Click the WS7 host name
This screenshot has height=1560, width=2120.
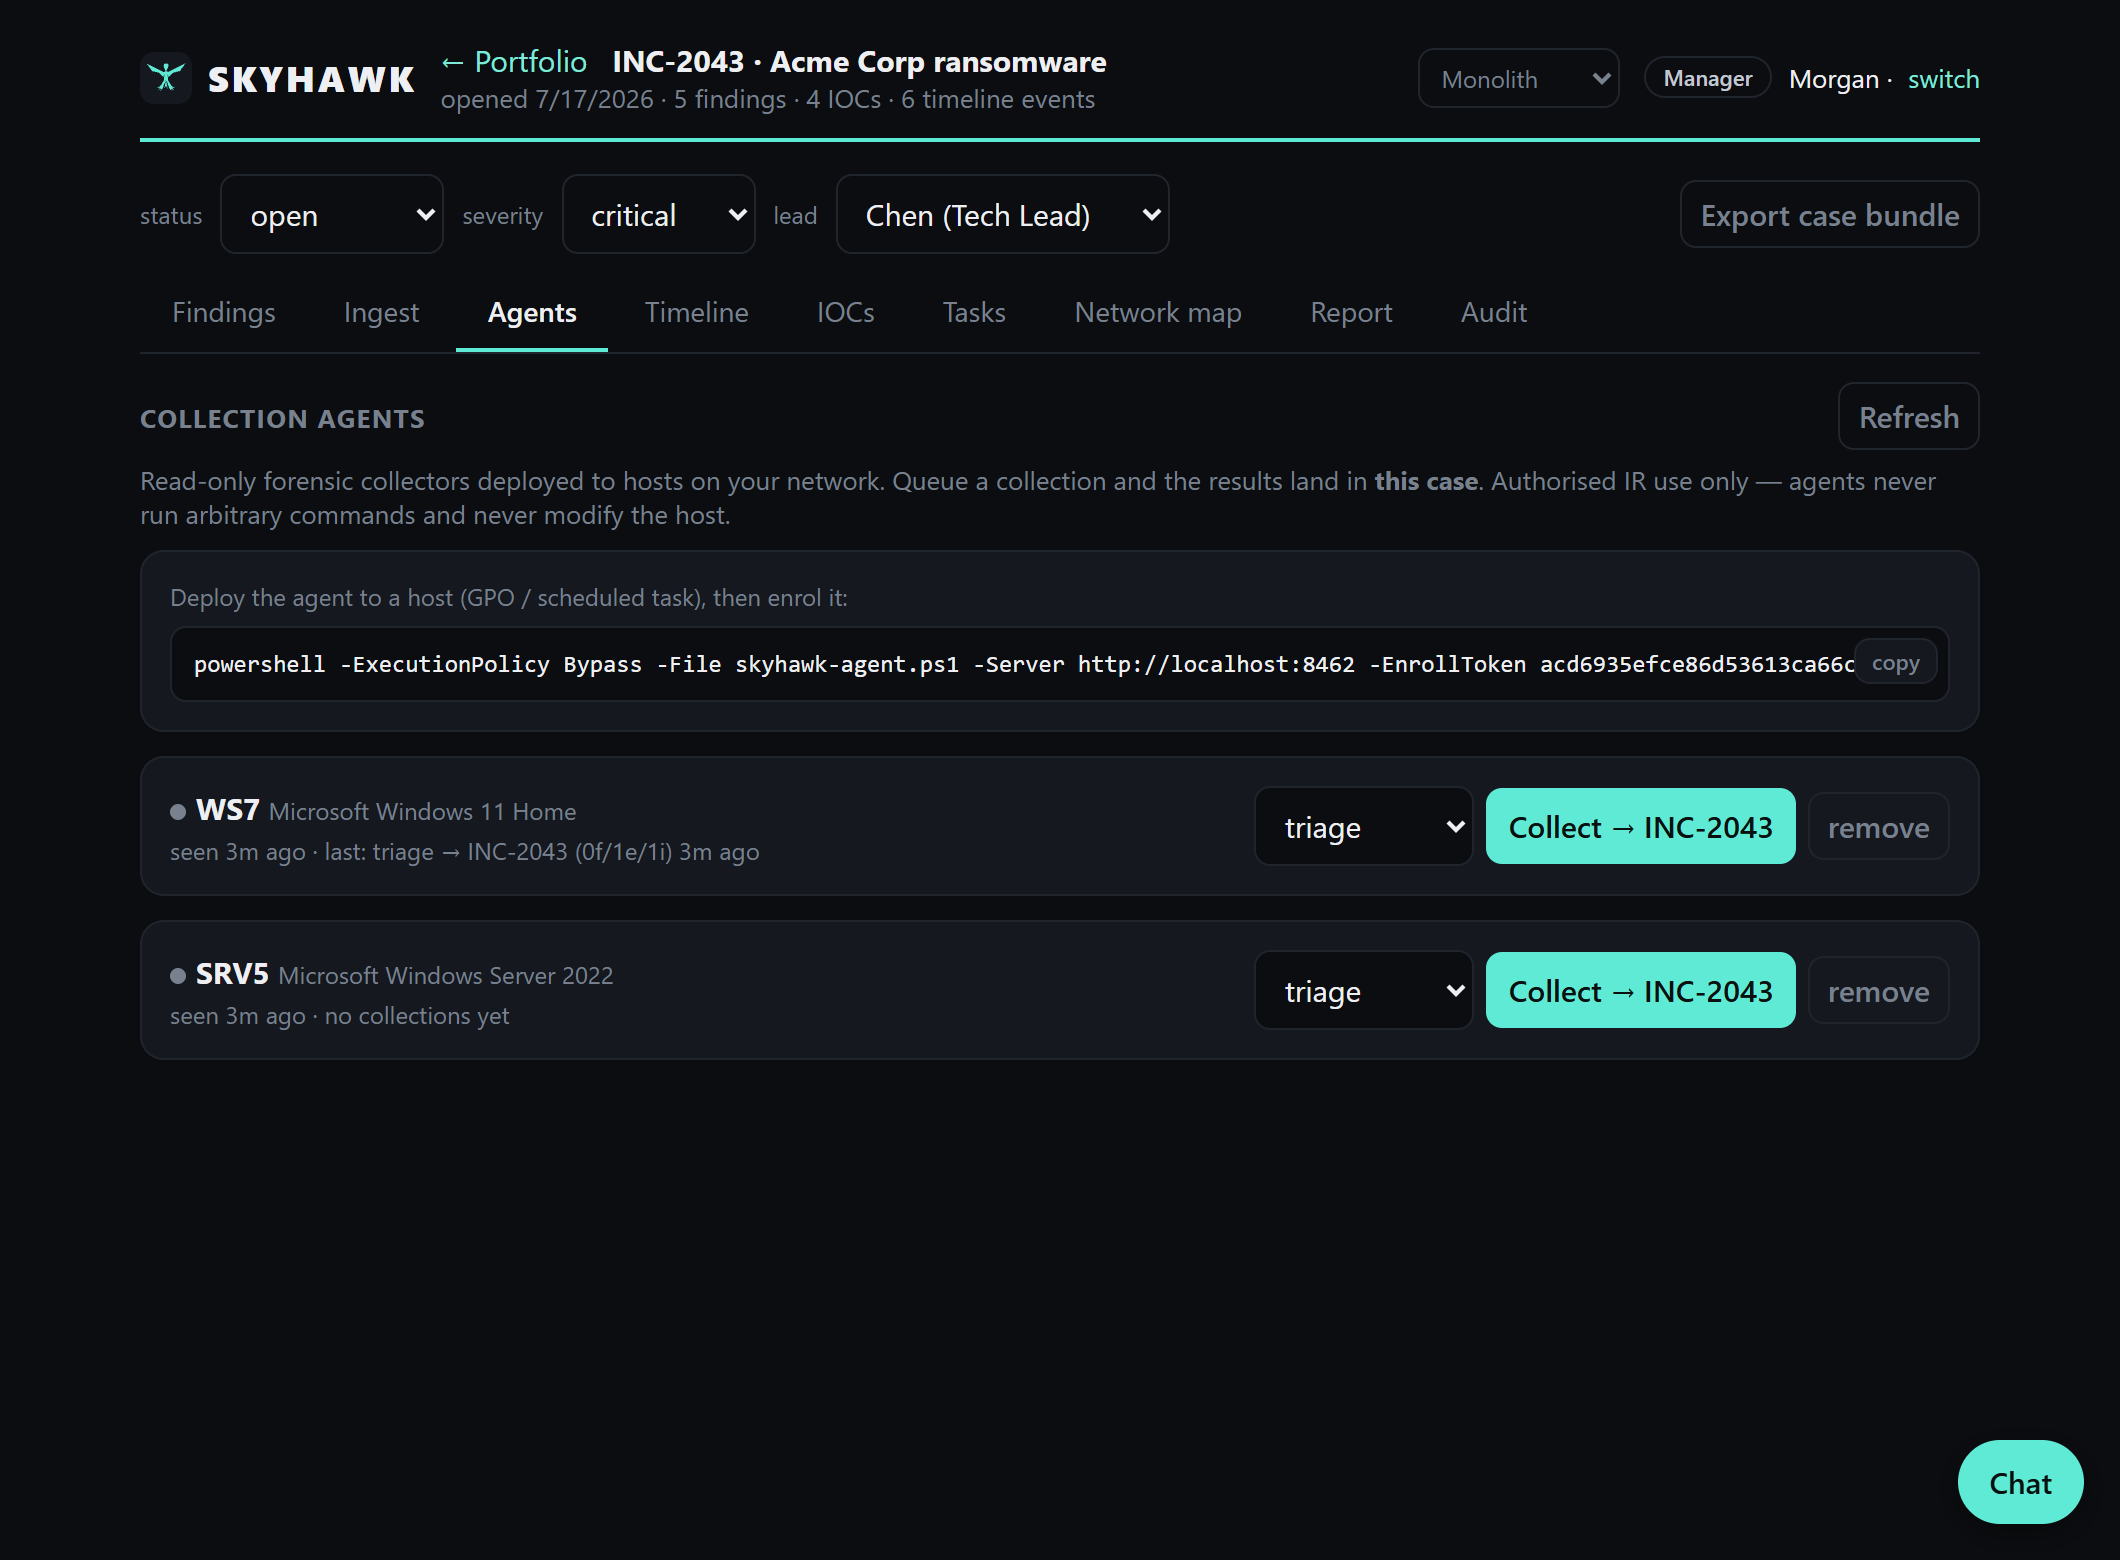[227, 810]
